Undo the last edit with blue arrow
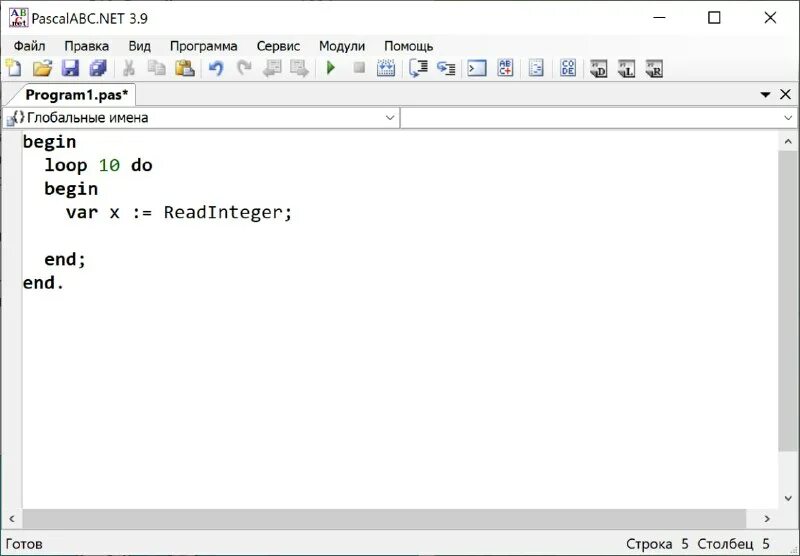The image size is (800, 556). (x=216, y=68)
